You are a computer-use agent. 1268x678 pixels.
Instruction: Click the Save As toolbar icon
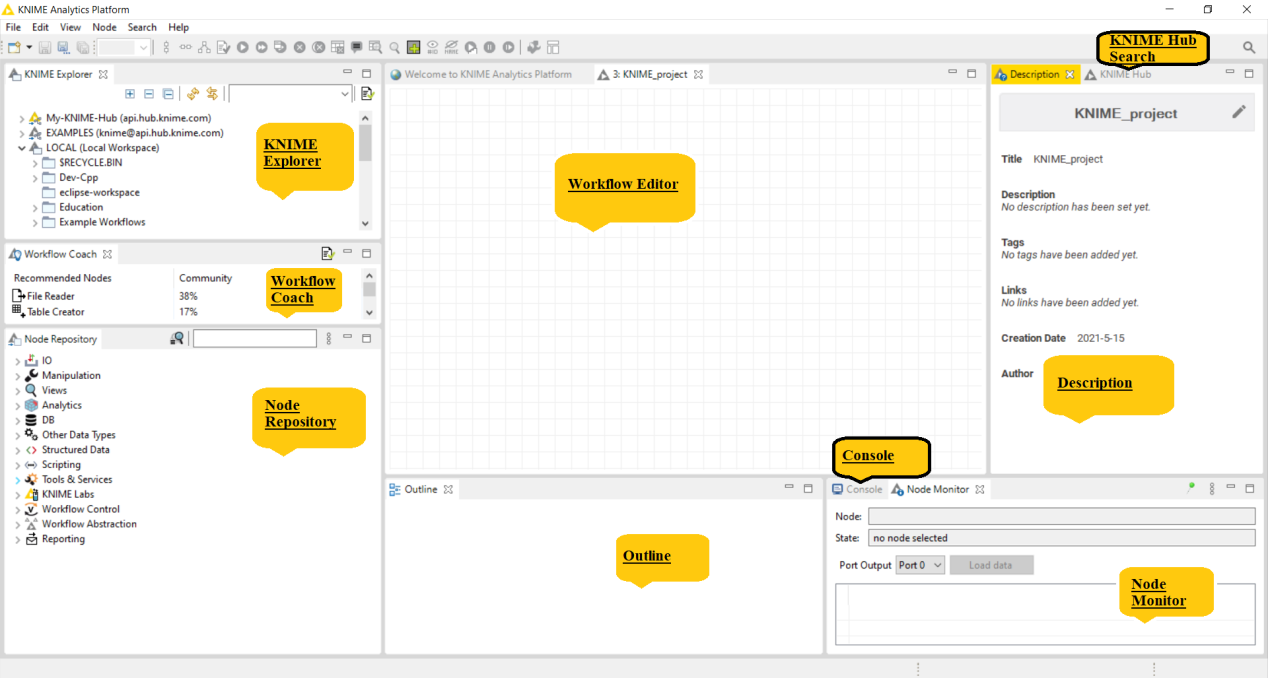click(64, 47)
